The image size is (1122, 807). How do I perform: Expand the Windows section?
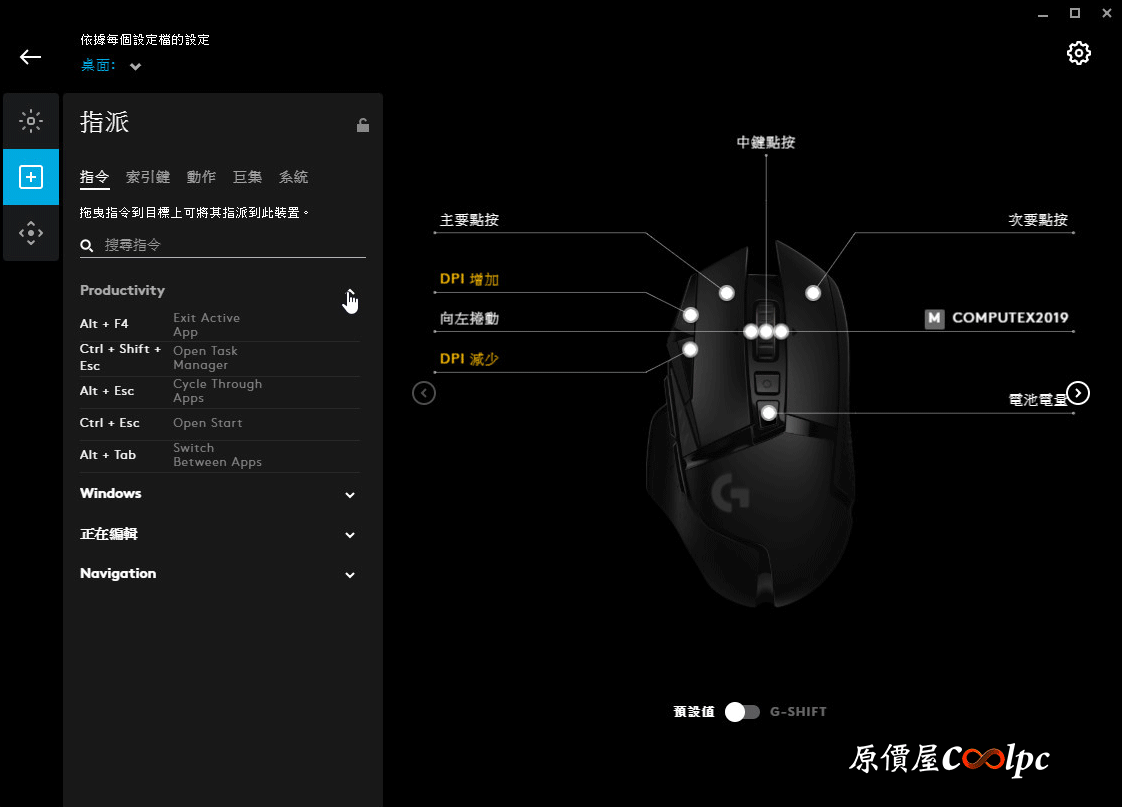pyautogui.click(x=350, y=495)
